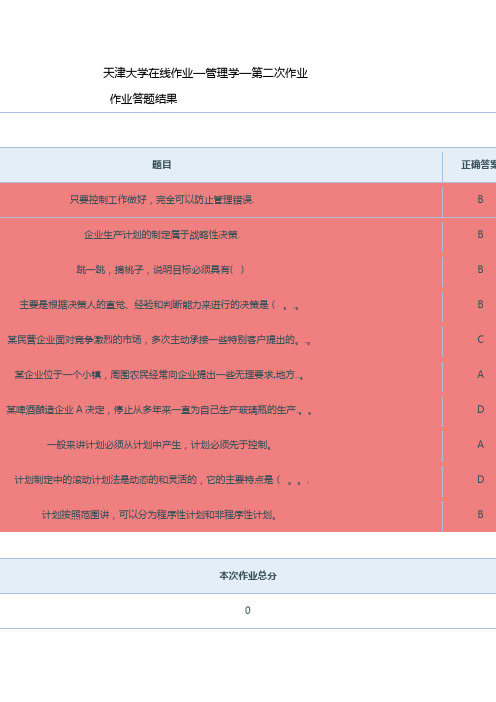Select question 只要控制工作做好，完全可以防止管理错误

coord(162,200)
